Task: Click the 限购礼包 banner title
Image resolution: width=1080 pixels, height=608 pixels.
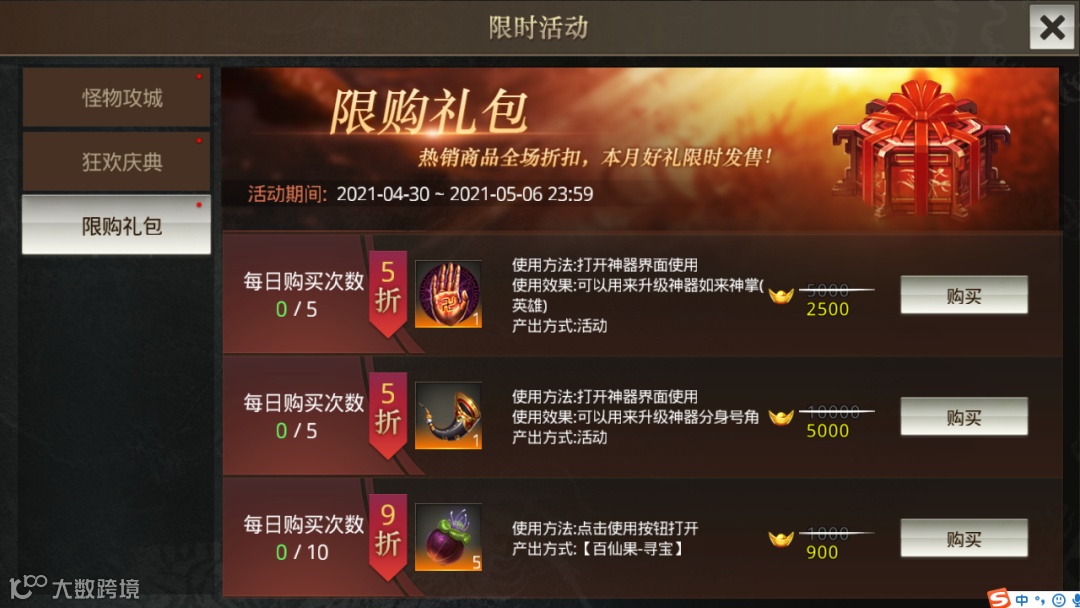Action: pos(429,112)
